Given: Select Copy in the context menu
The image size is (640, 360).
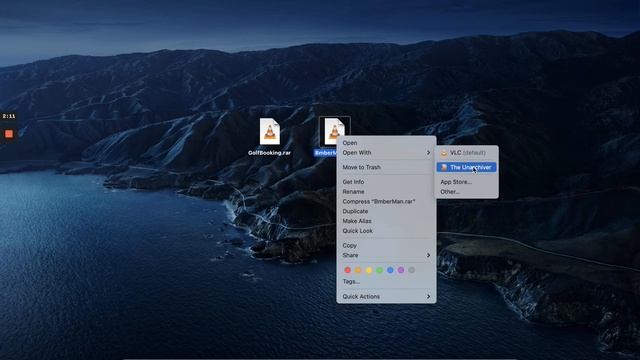Looking at the screenshot, I should point(386,246).
